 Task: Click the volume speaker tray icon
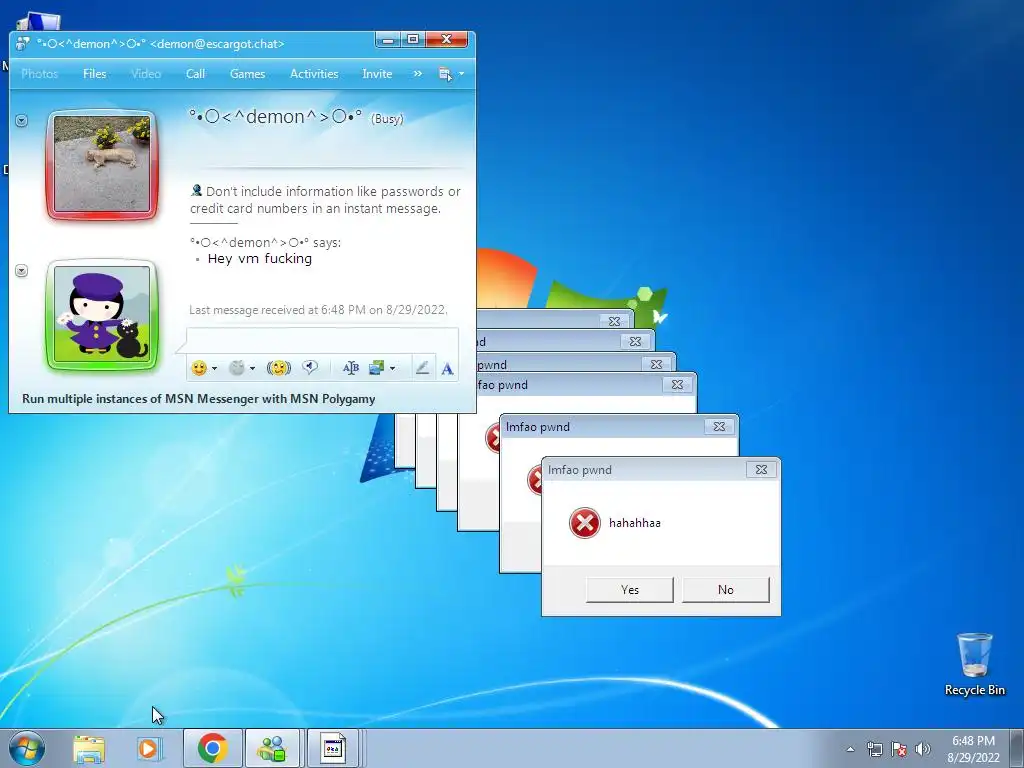click(x=923, y=749)
